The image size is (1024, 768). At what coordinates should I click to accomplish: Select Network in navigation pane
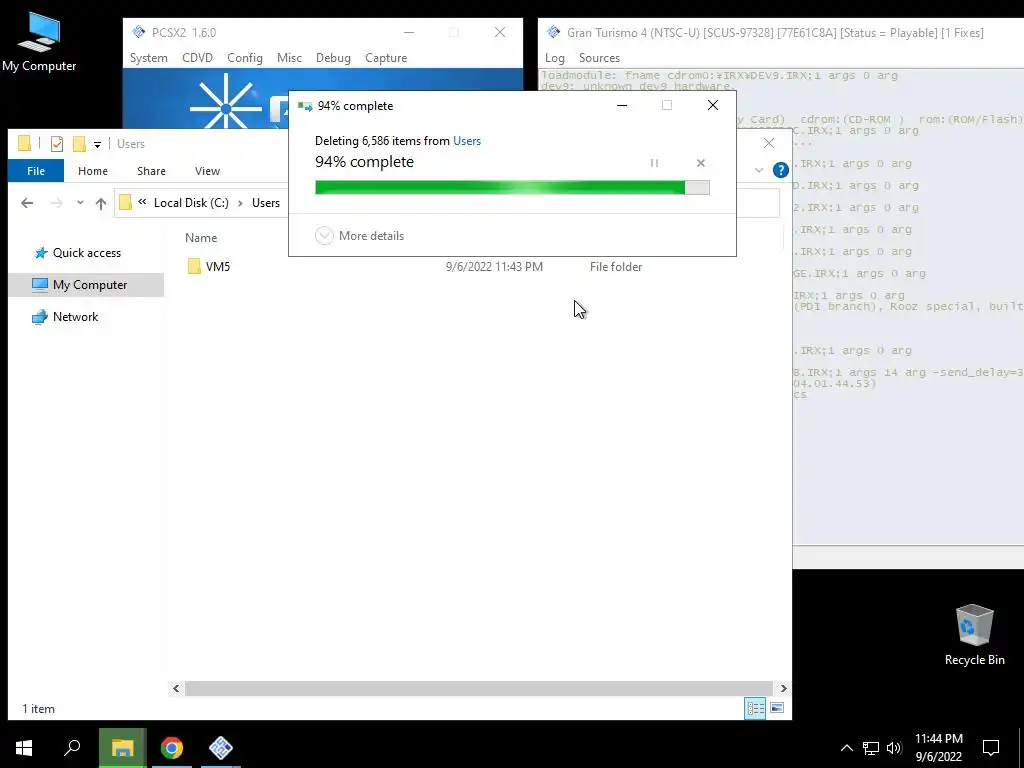coord(65,317)
